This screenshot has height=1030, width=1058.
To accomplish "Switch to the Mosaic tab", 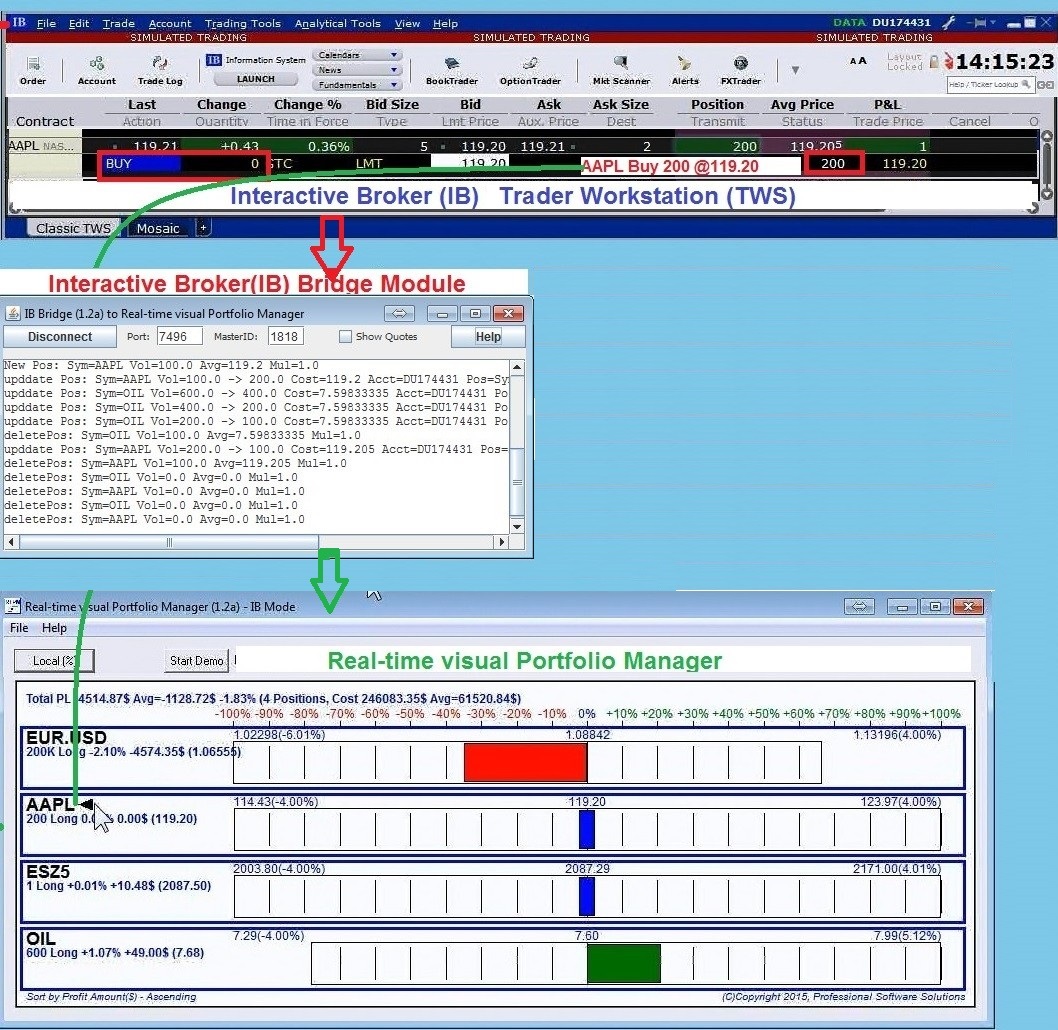I will [159, 228].
